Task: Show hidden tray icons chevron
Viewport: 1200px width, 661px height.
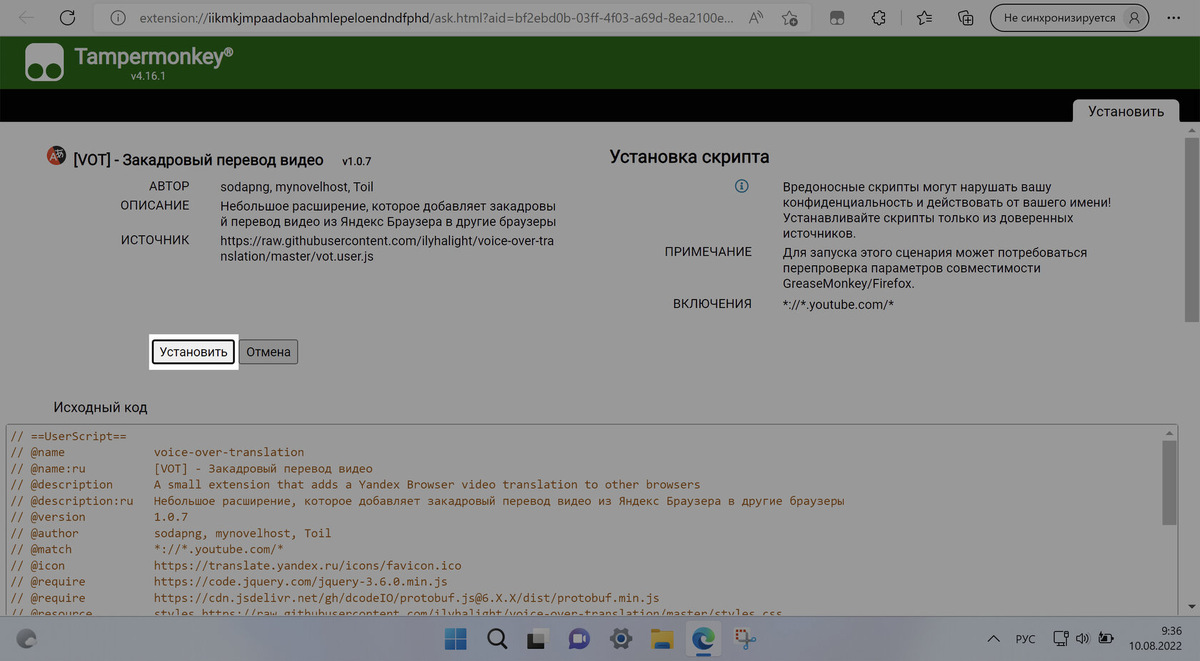Action: [992, 638]
